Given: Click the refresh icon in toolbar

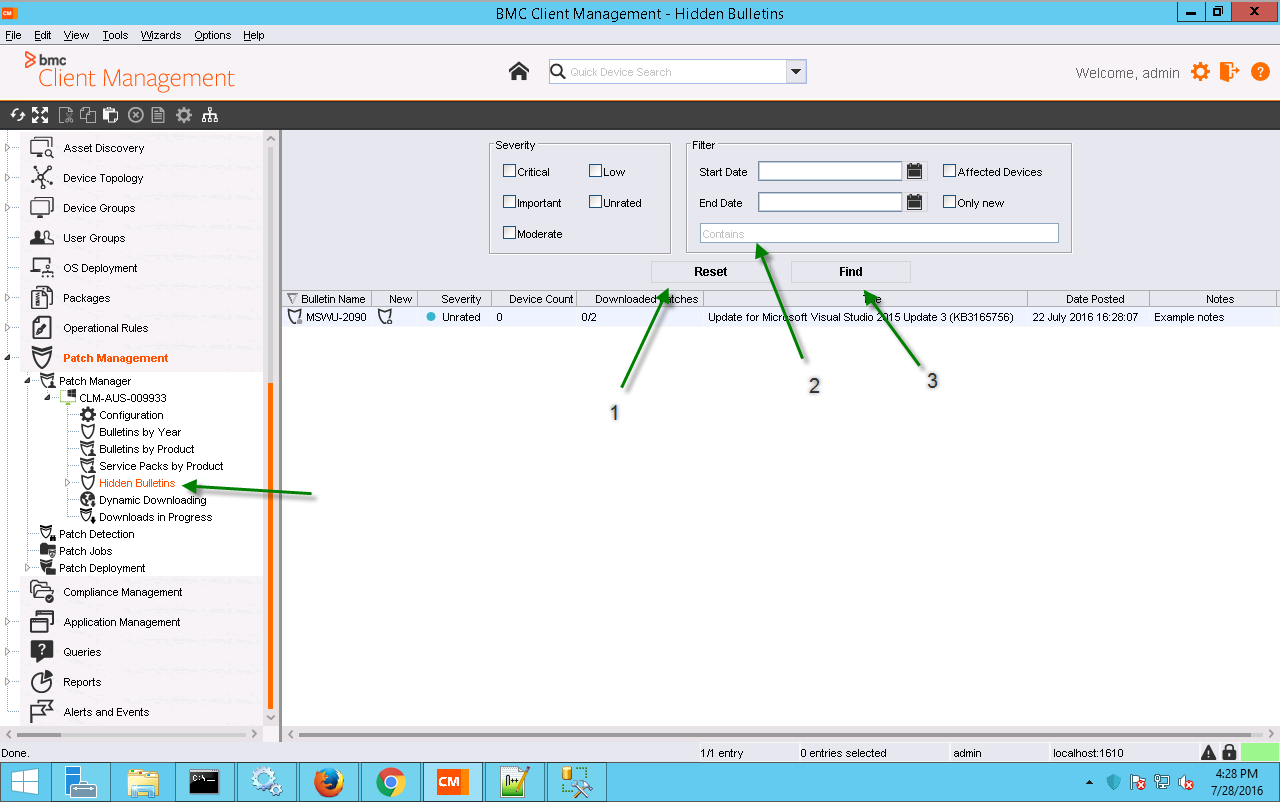Looking at the screenshot, I should pyautogui.click(x=17, y=115).
